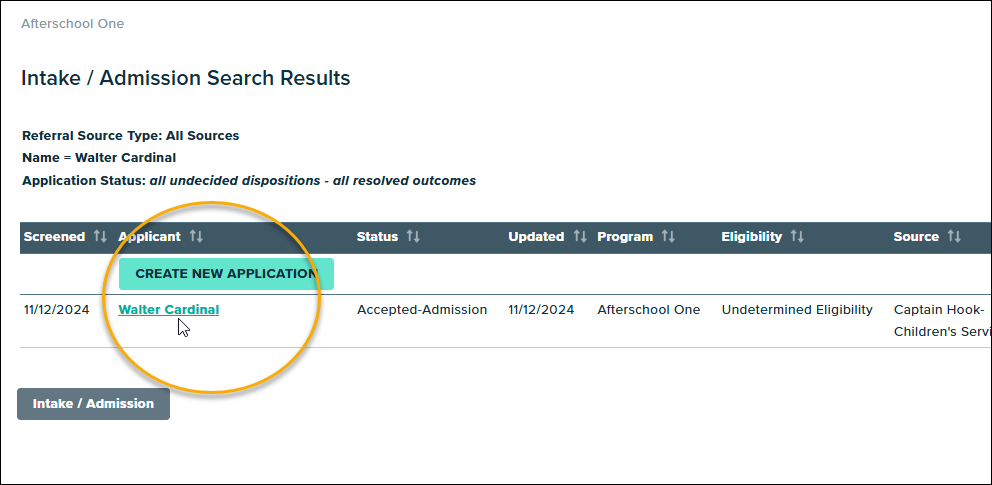Sort results by the Screened column icon
Screen dimensions: 992x485
tap(100, 237)
